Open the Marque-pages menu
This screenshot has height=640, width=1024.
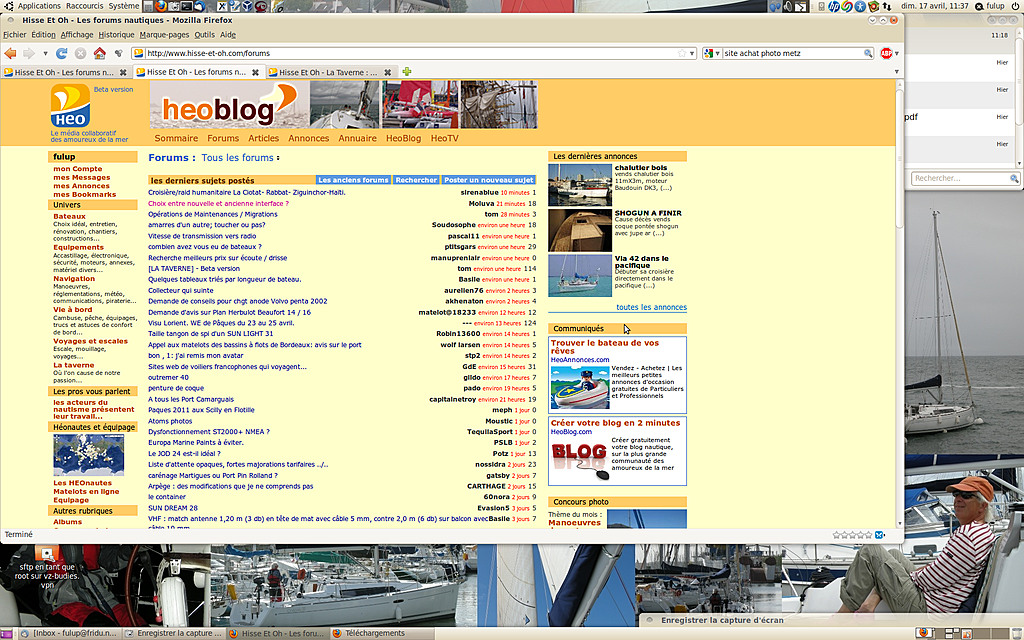click(164, 35)
